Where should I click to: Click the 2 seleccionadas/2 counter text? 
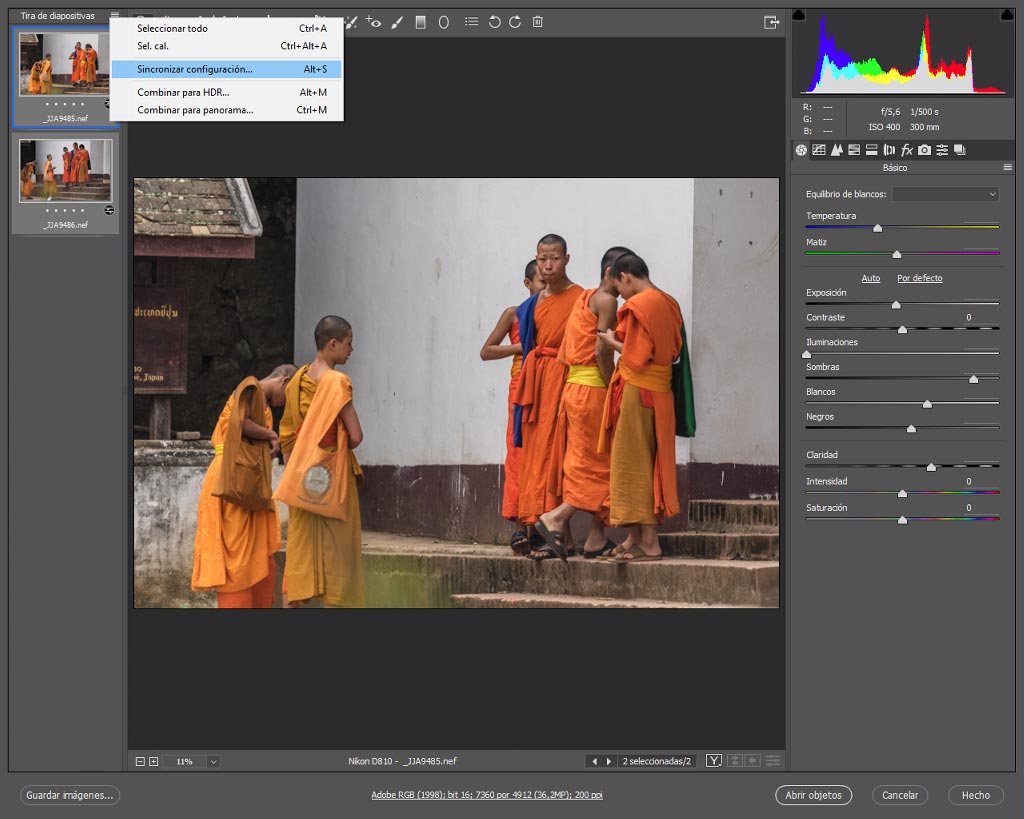click(x=656, y=762)
